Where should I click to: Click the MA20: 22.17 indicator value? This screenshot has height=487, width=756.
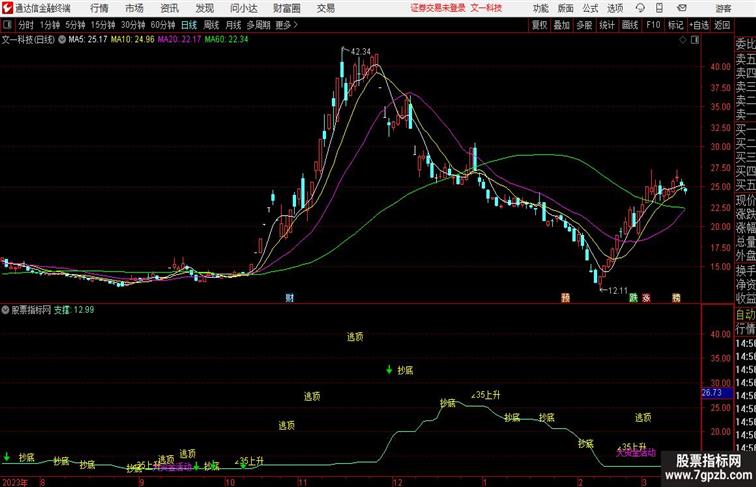(x=179, y=40)
